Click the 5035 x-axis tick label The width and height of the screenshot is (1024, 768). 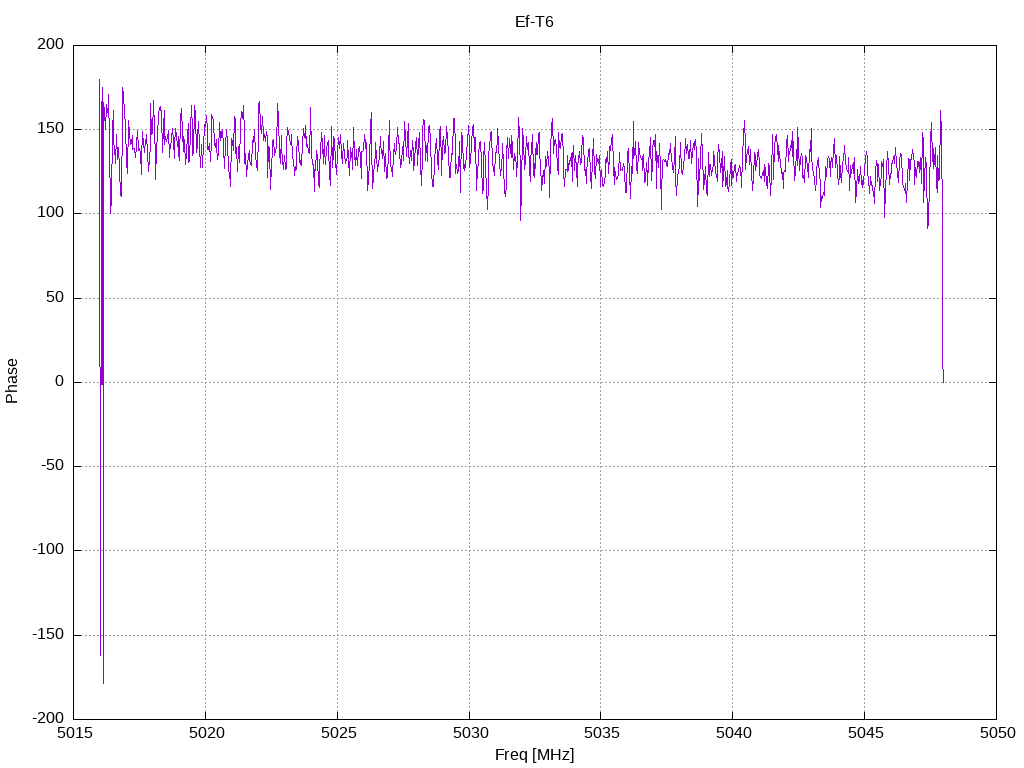[600, 734]
